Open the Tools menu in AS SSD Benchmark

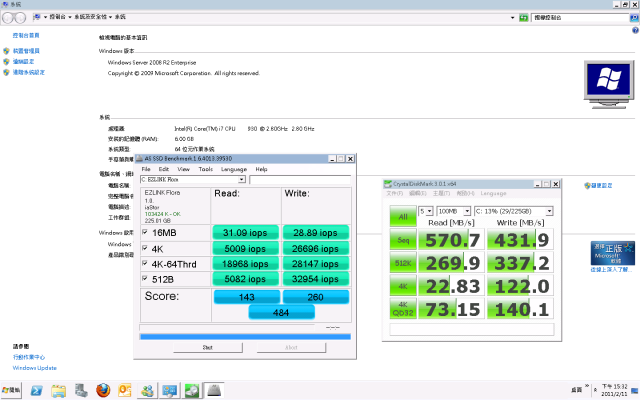(206, 169)
